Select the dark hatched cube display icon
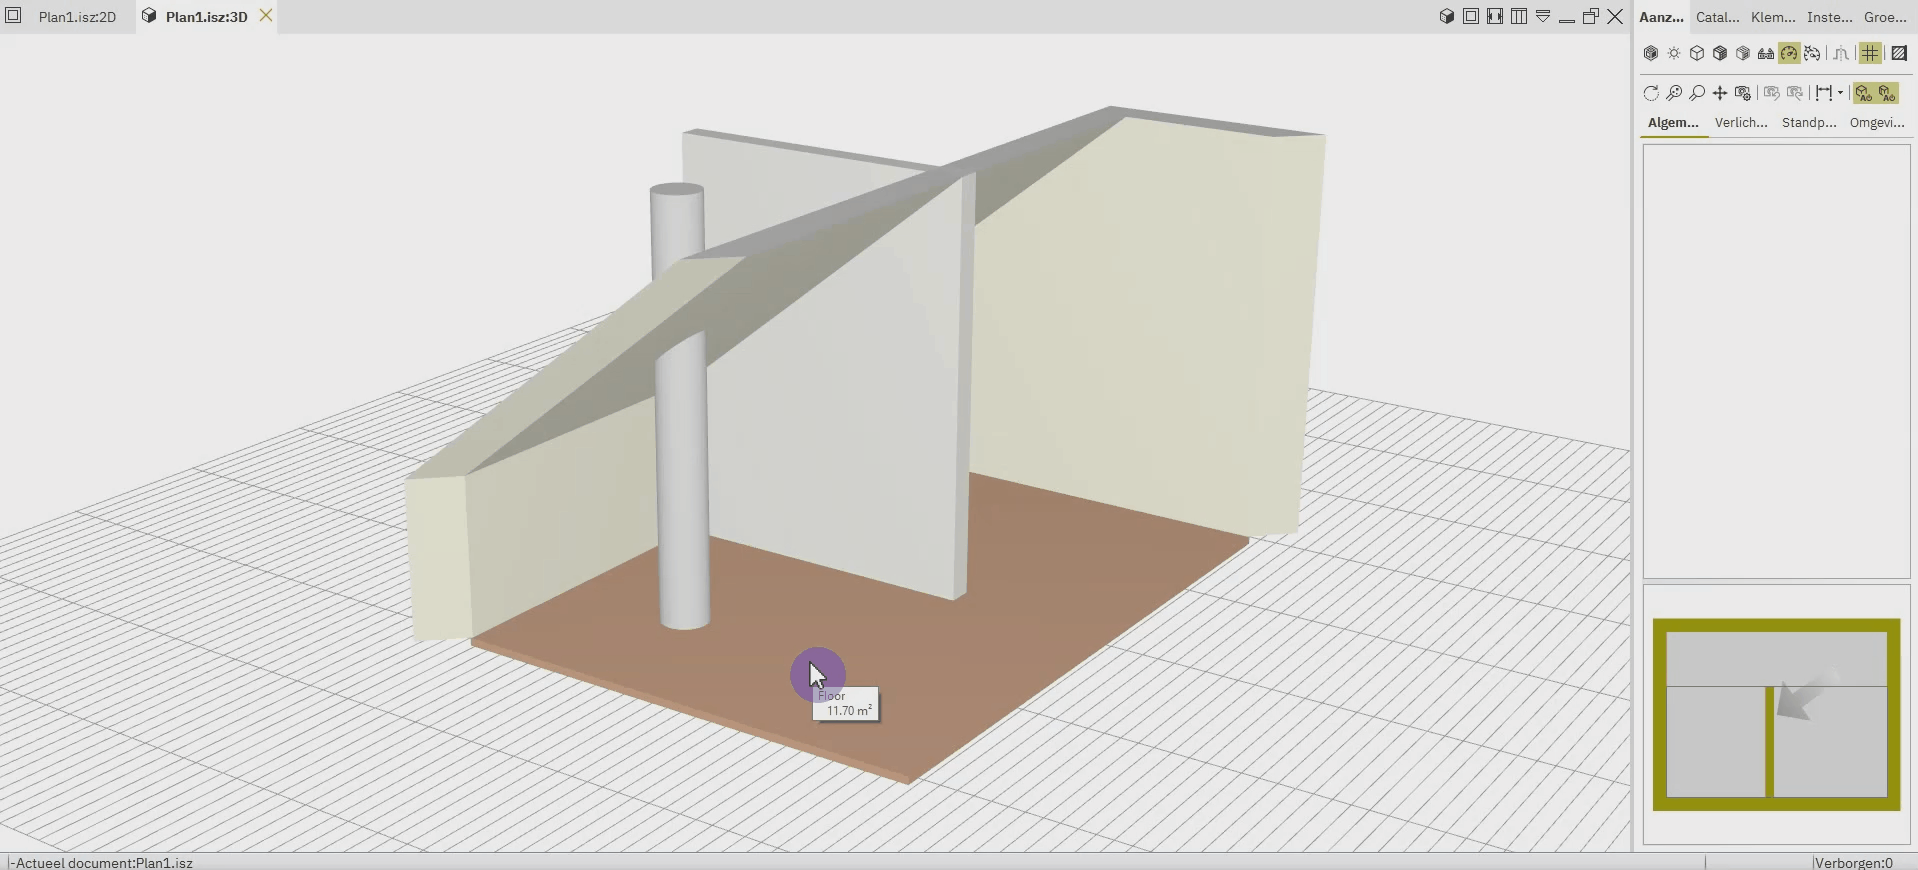The height and width of the screenshot is (870, 1918). coord(1720,53)
